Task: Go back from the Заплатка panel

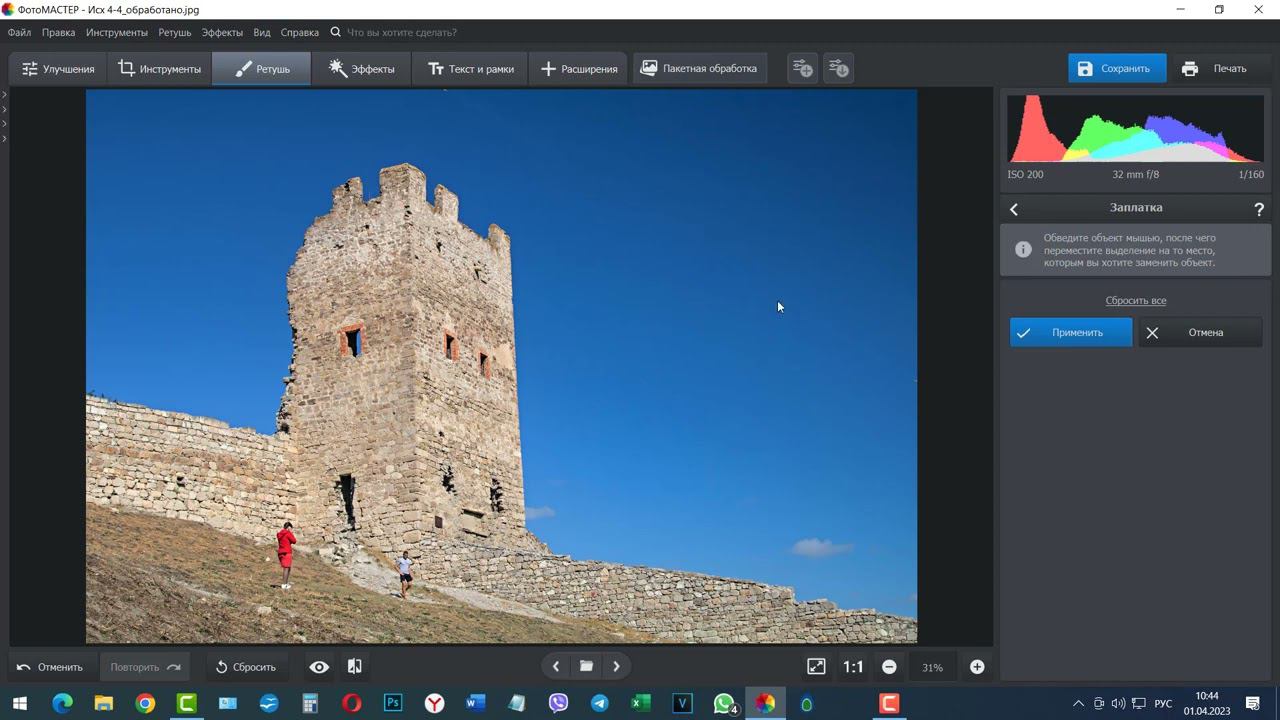Action: tap(1014, 209)
